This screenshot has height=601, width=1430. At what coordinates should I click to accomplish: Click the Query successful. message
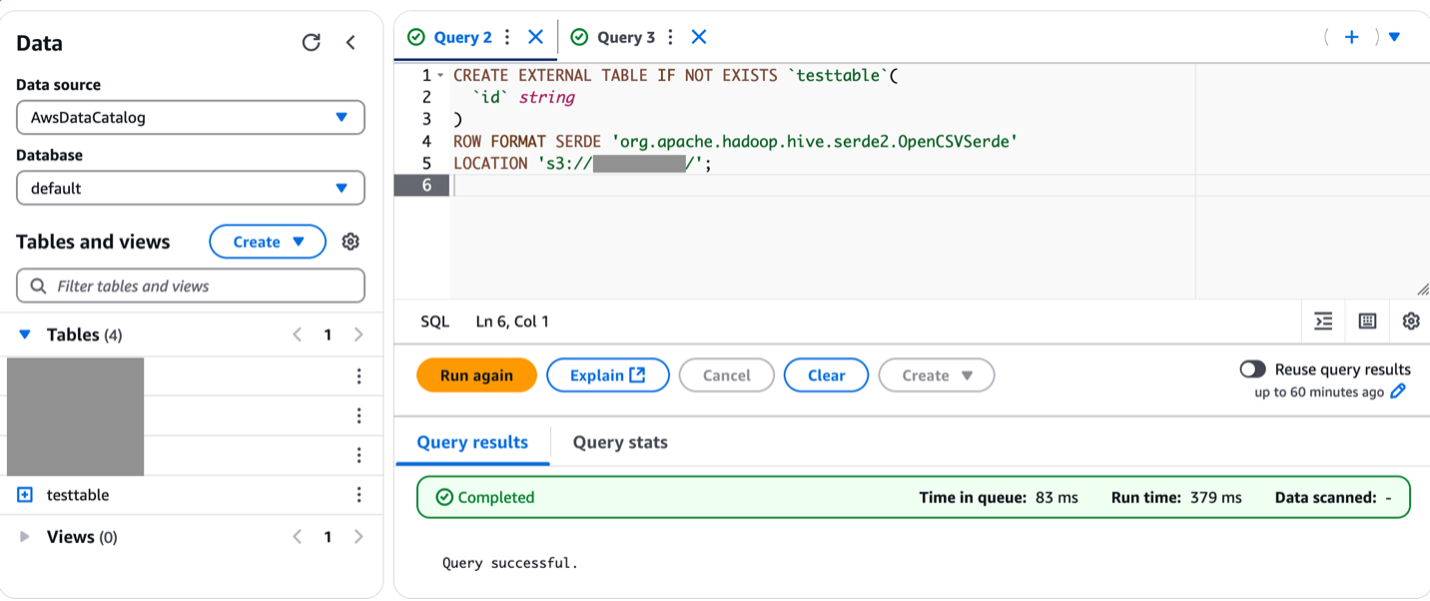pyautogui.click(x=510, y=563)
